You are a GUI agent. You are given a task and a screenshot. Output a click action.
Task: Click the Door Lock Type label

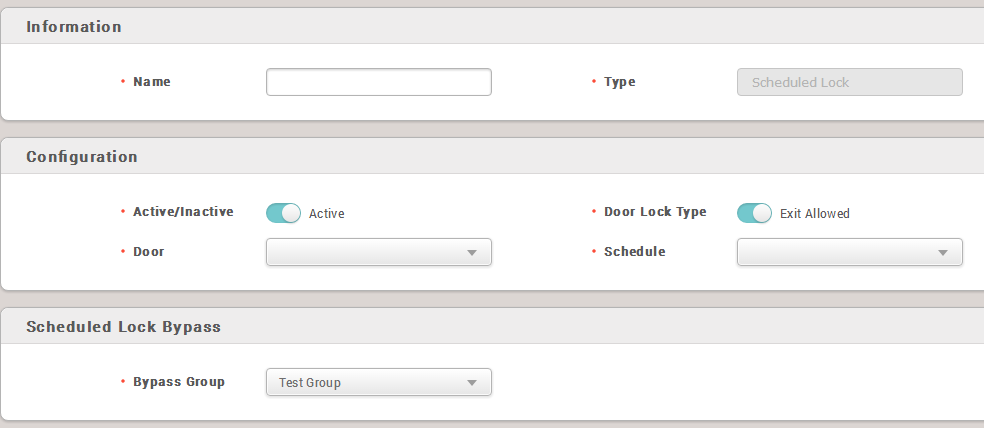655,212
